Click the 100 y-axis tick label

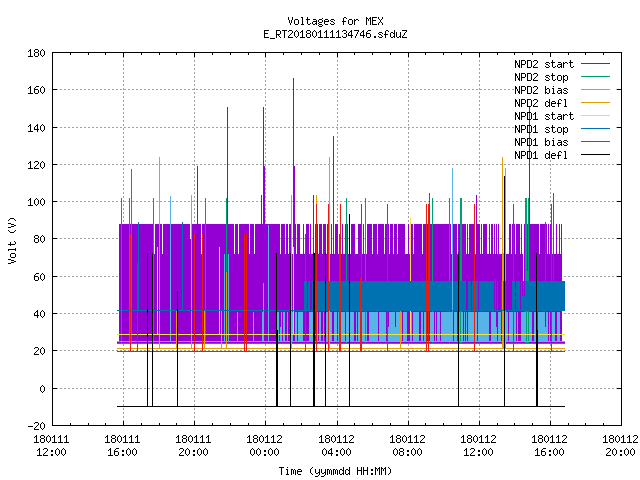click(36, 202)
